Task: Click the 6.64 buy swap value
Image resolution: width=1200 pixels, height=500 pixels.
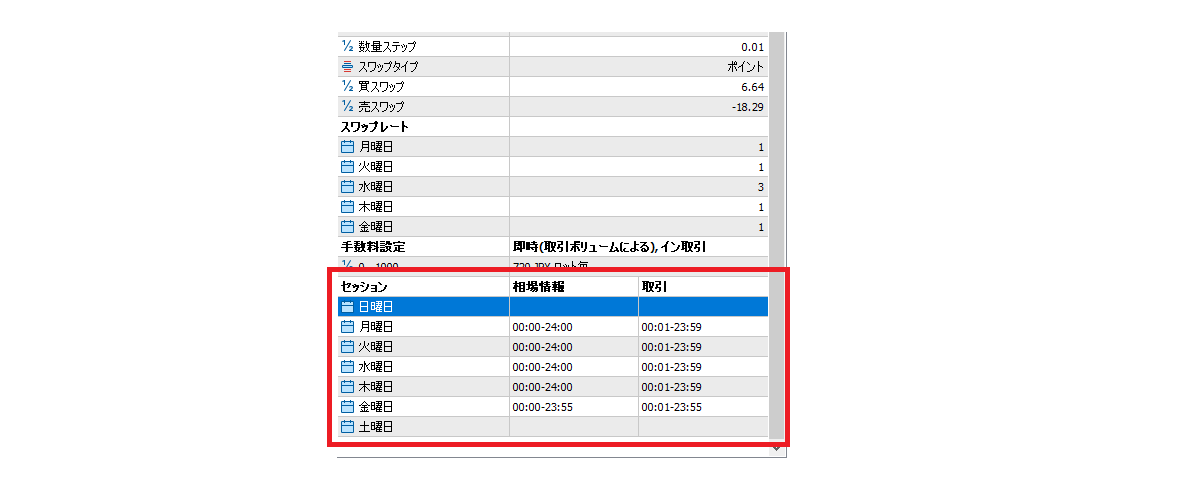Action: [752, 86]
